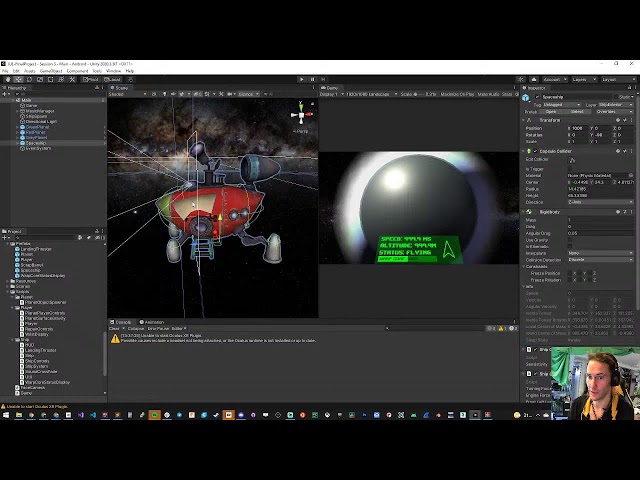This screenshot has height=480, width=640.
Task: Switch to the Animation tab
Action: [x=151, y=322]
